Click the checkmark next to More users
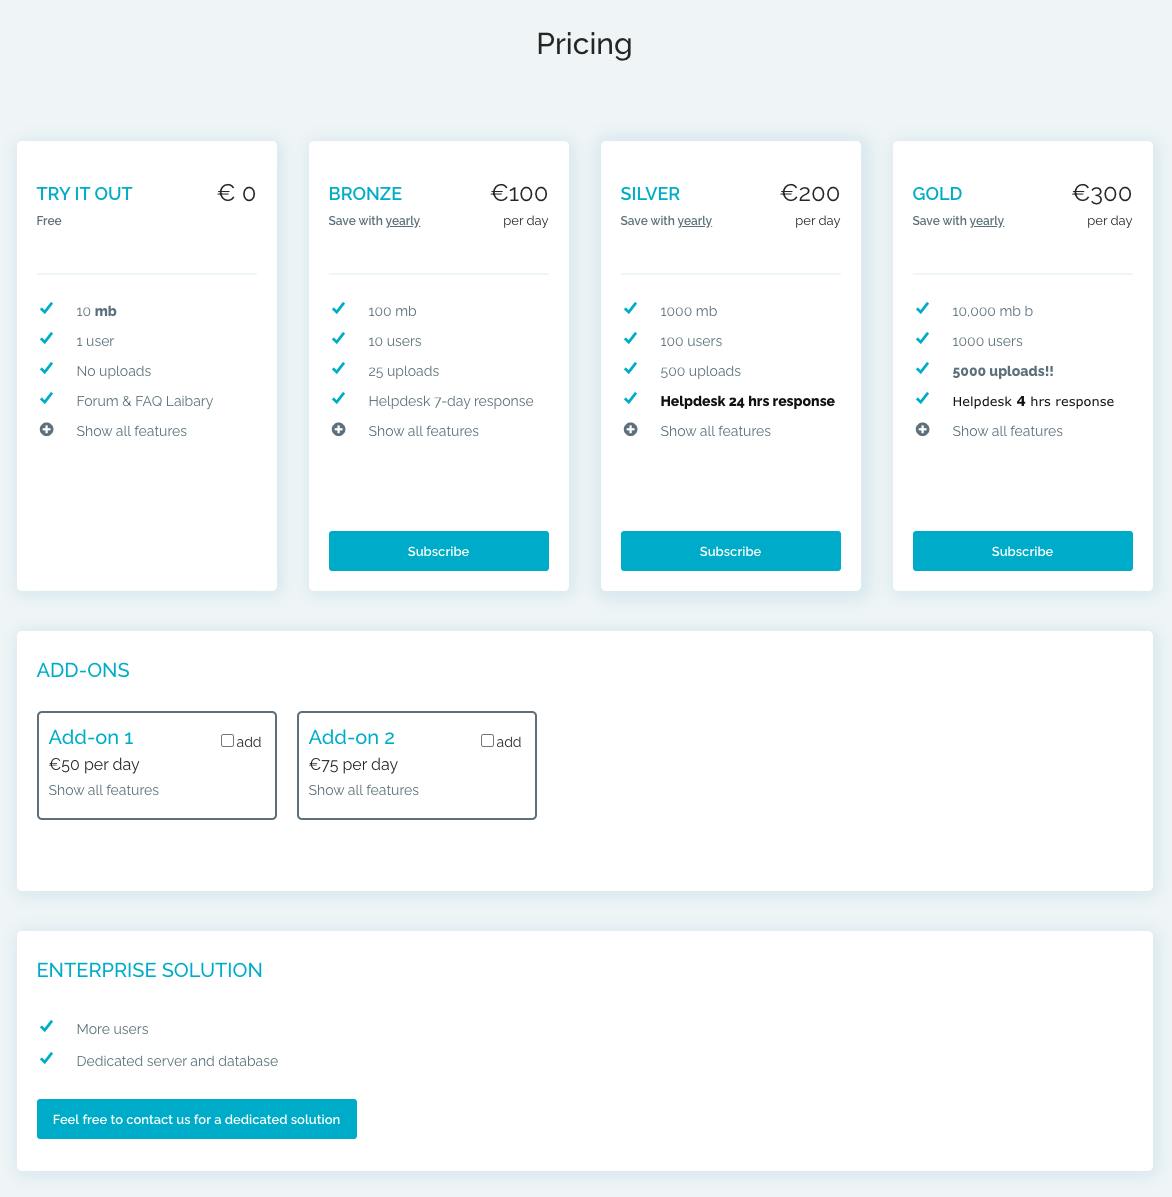The height and width of the screenshot is (1197, 1172). point(46,1027)
